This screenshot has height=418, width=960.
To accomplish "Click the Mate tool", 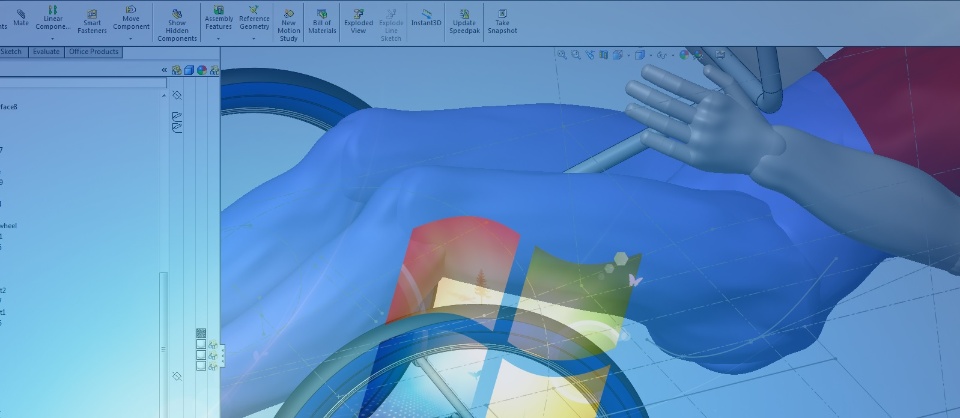I will coord(21,17).
